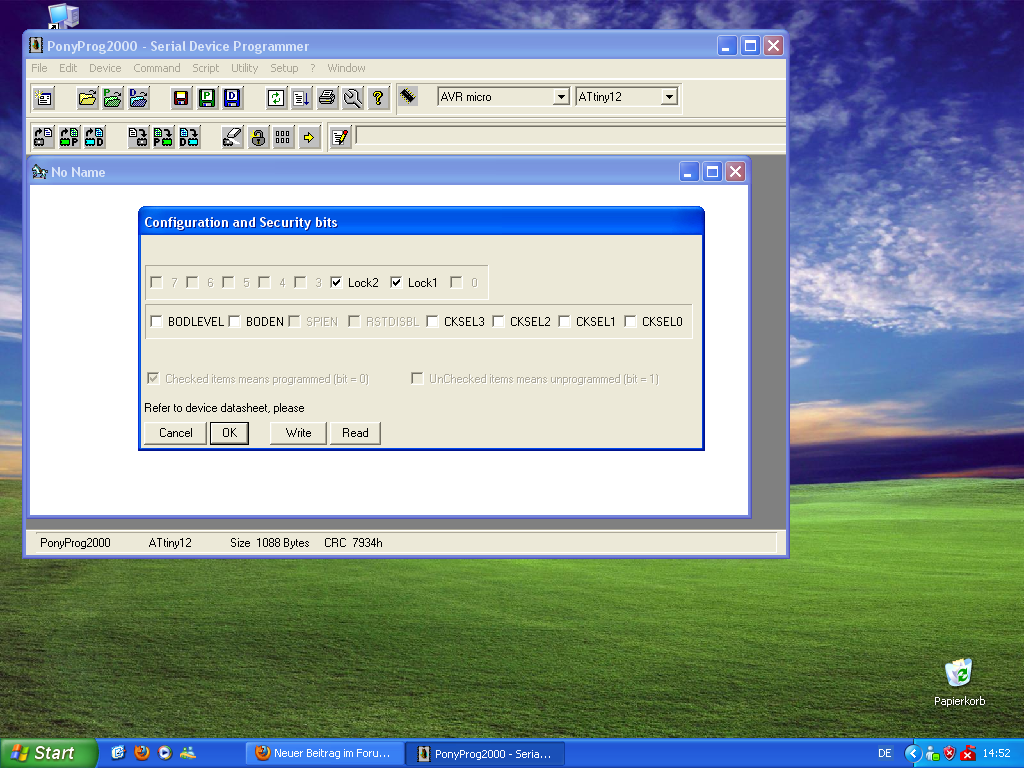Click the "CRC 7934h" status bar text

coord(353,543)
